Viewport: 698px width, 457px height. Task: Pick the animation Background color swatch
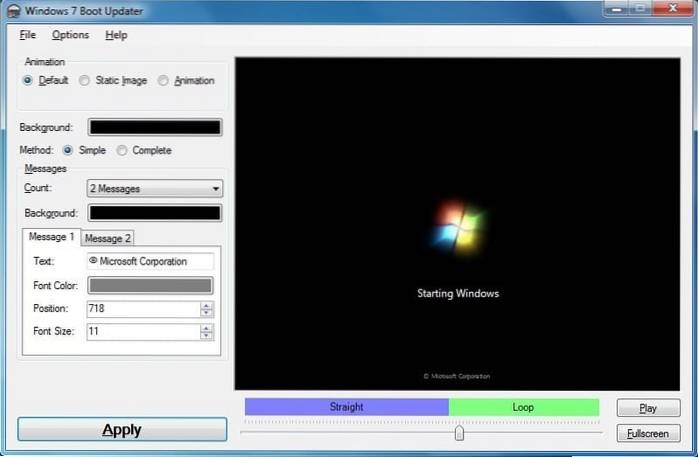pos(155,127)
